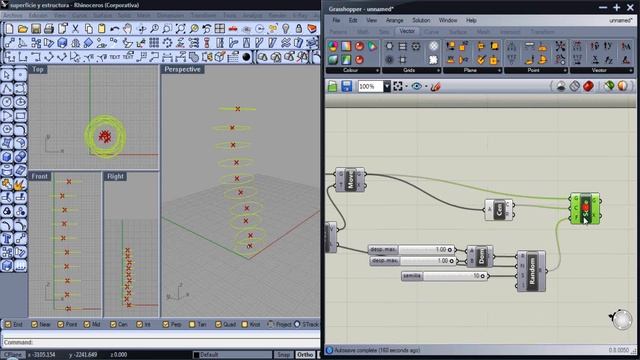Click red preview icon in Grasshopper toolbar
This screenshot has height=360, width=640.
point(588,86)
